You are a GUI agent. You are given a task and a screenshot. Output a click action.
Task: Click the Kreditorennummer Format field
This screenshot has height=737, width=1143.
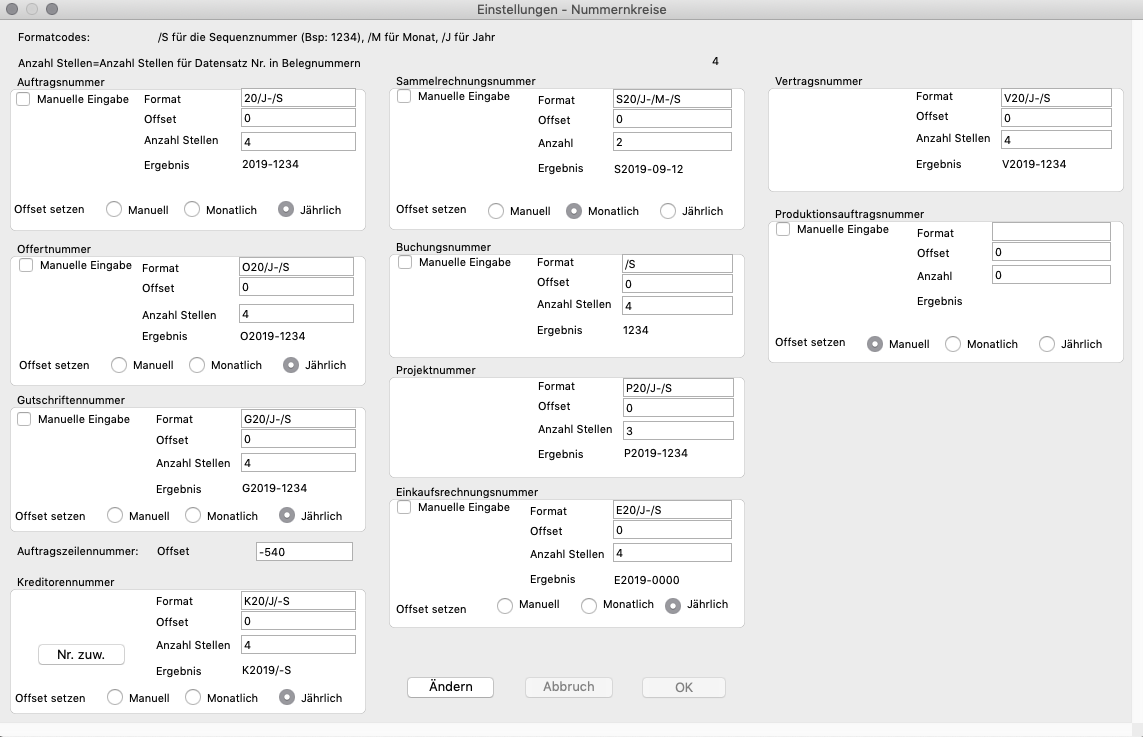tap(298, 601)
